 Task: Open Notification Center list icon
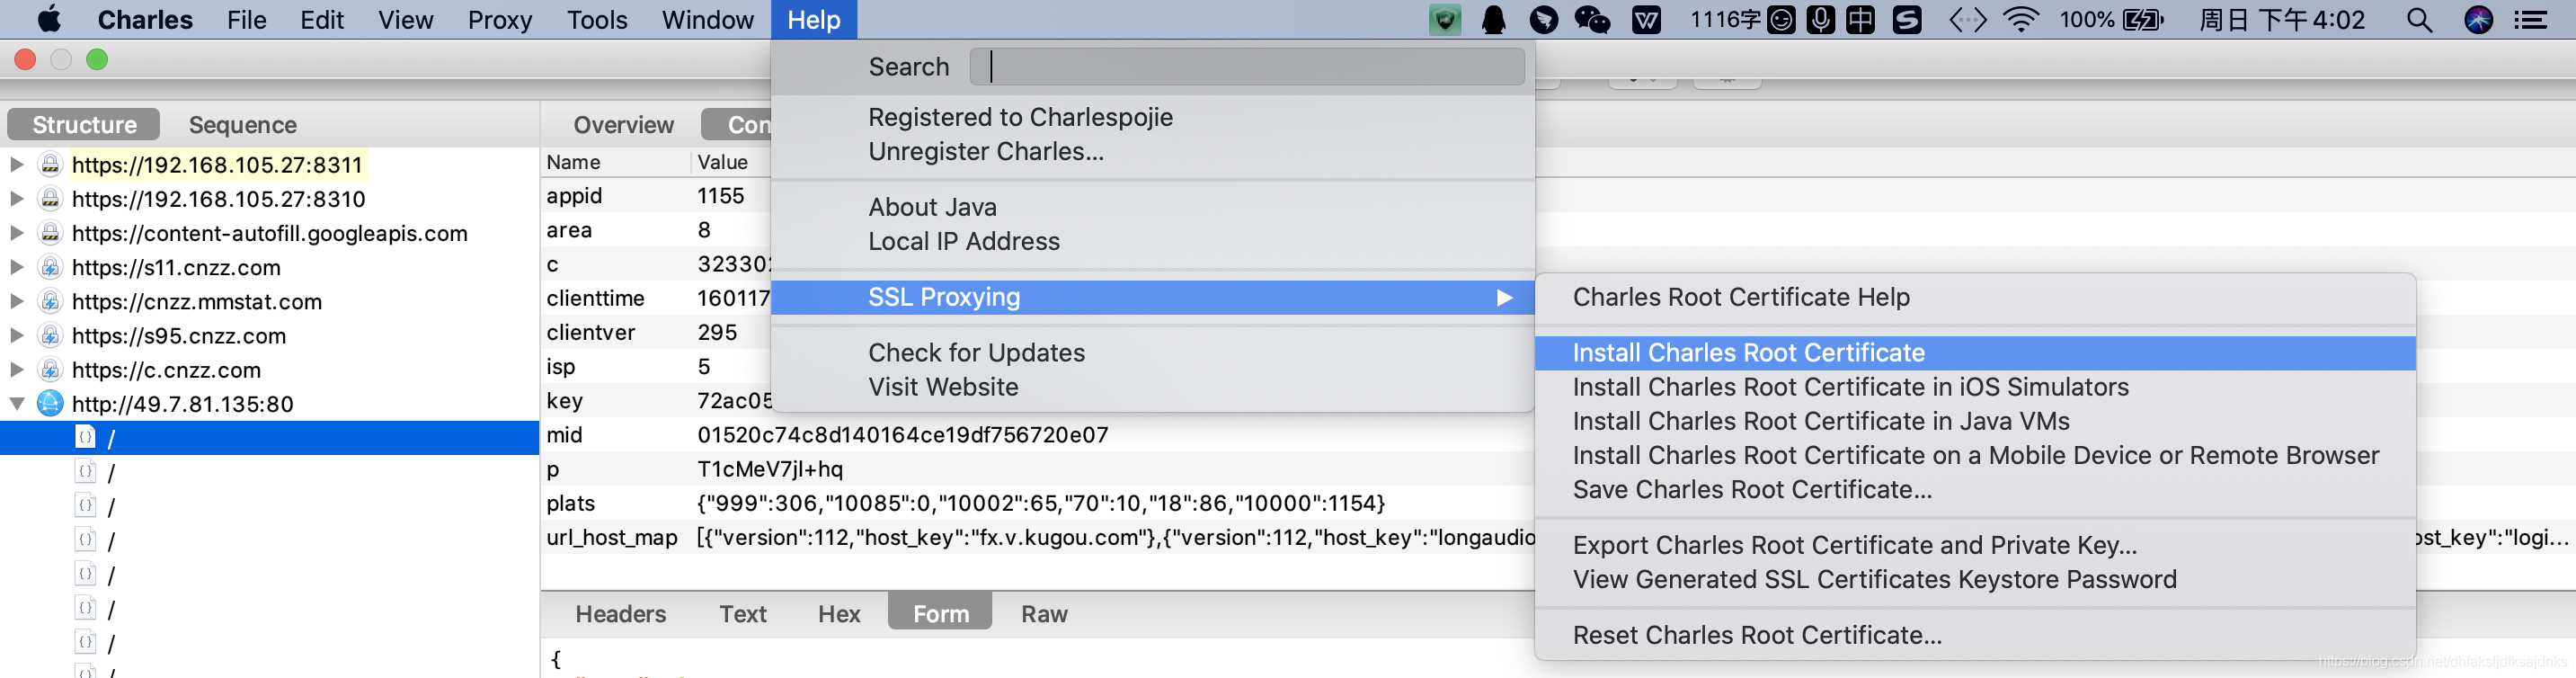point(2531,20)
